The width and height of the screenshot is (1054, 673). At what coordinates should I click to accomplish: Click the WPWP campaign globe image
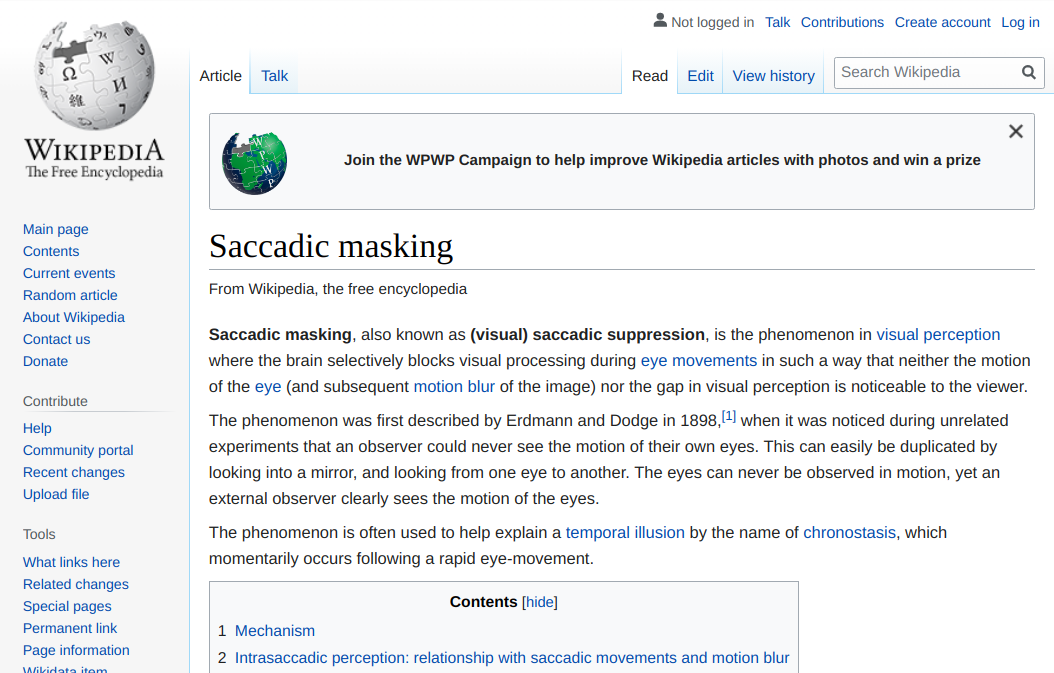pyautogui.click(x=255, y=163)
